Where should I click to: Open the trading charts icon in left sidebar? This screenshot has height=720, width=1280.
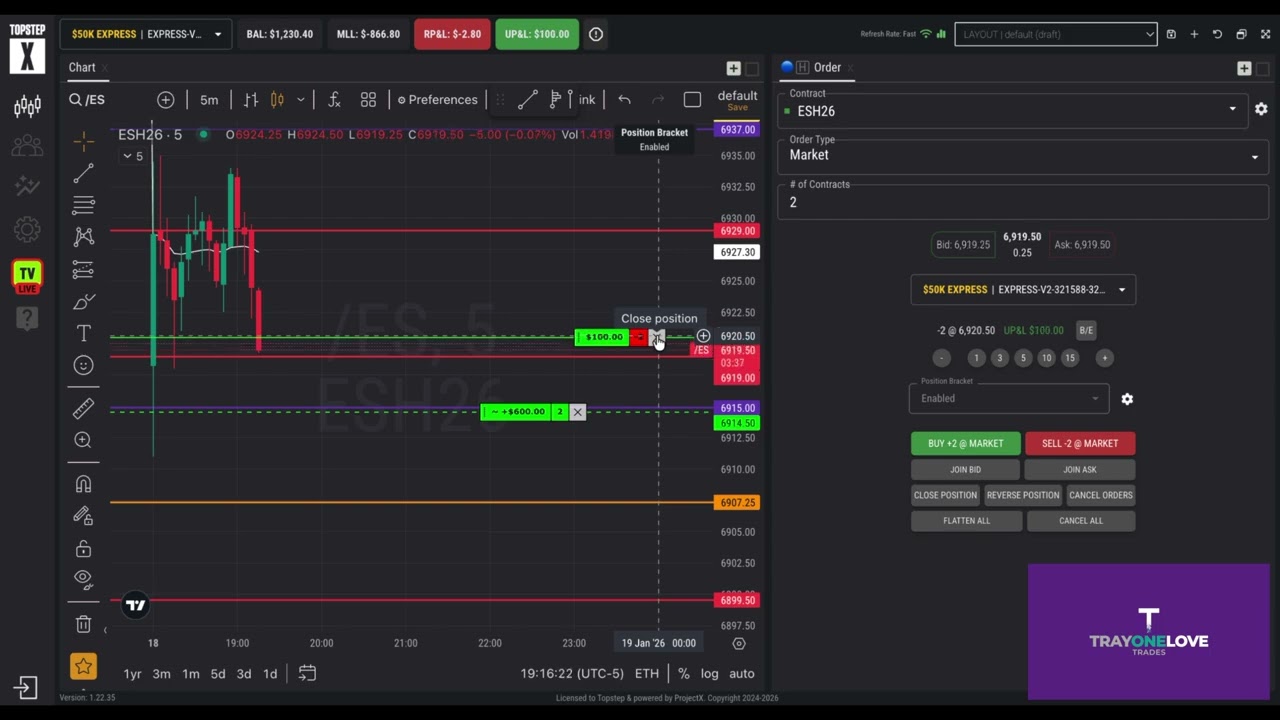click(27, 107)
